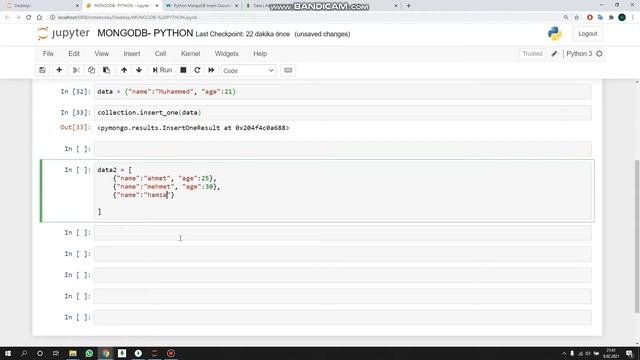Bookmark this page with star icon
The width and height of the screenshot is (640, 360).
pyautogui.click(x=576, y=17)
